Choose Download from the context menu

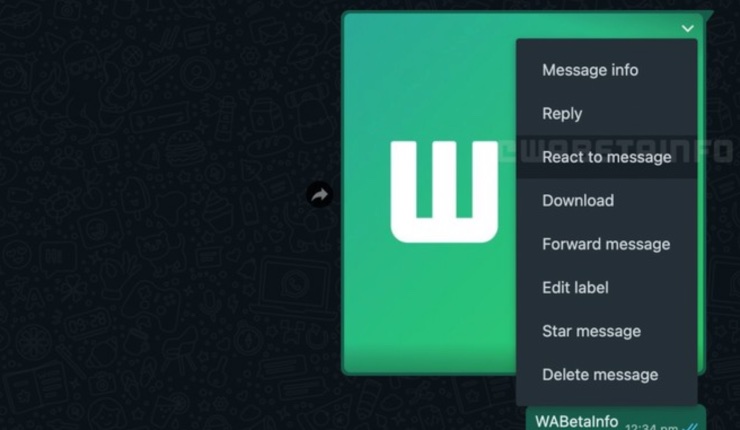[606, 200]
